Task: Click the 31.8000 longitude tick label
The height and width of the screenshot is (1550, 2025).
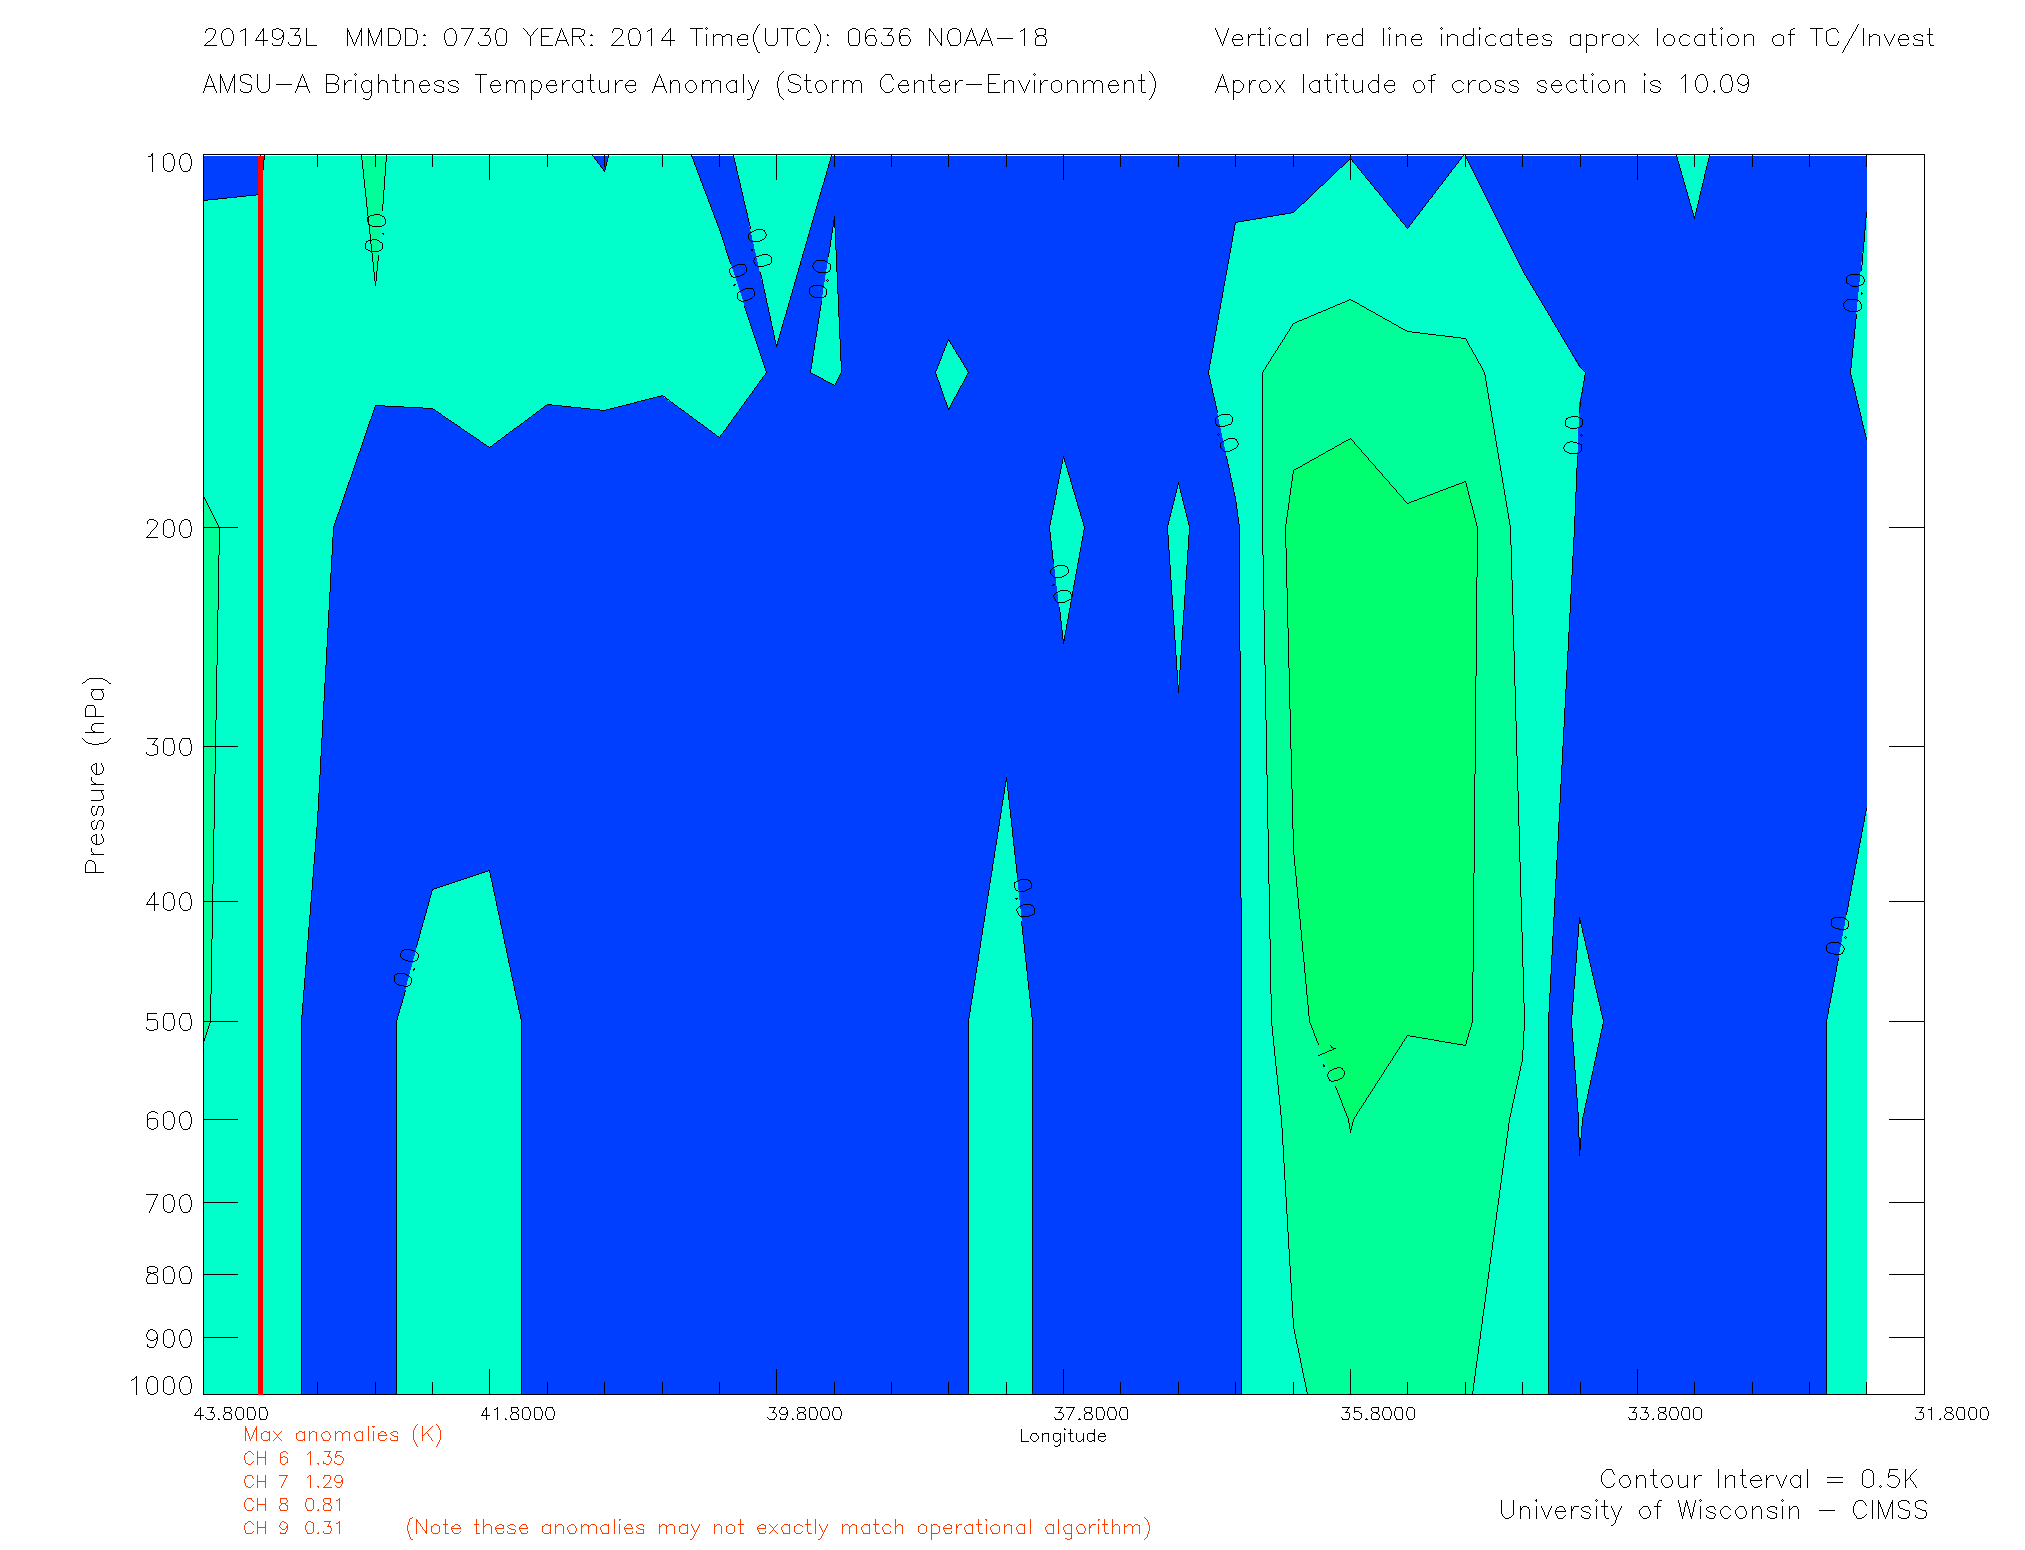Action: click(x=1951, y=1414)
